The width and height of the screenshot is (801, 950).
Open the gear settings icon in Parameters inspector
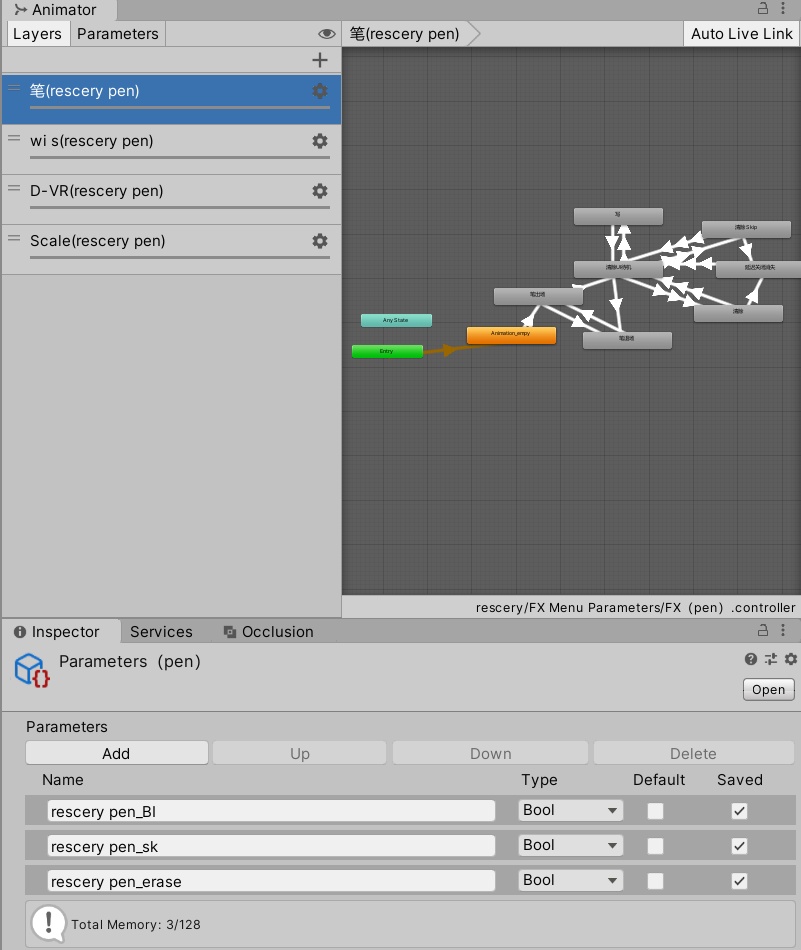coord(789,659)
